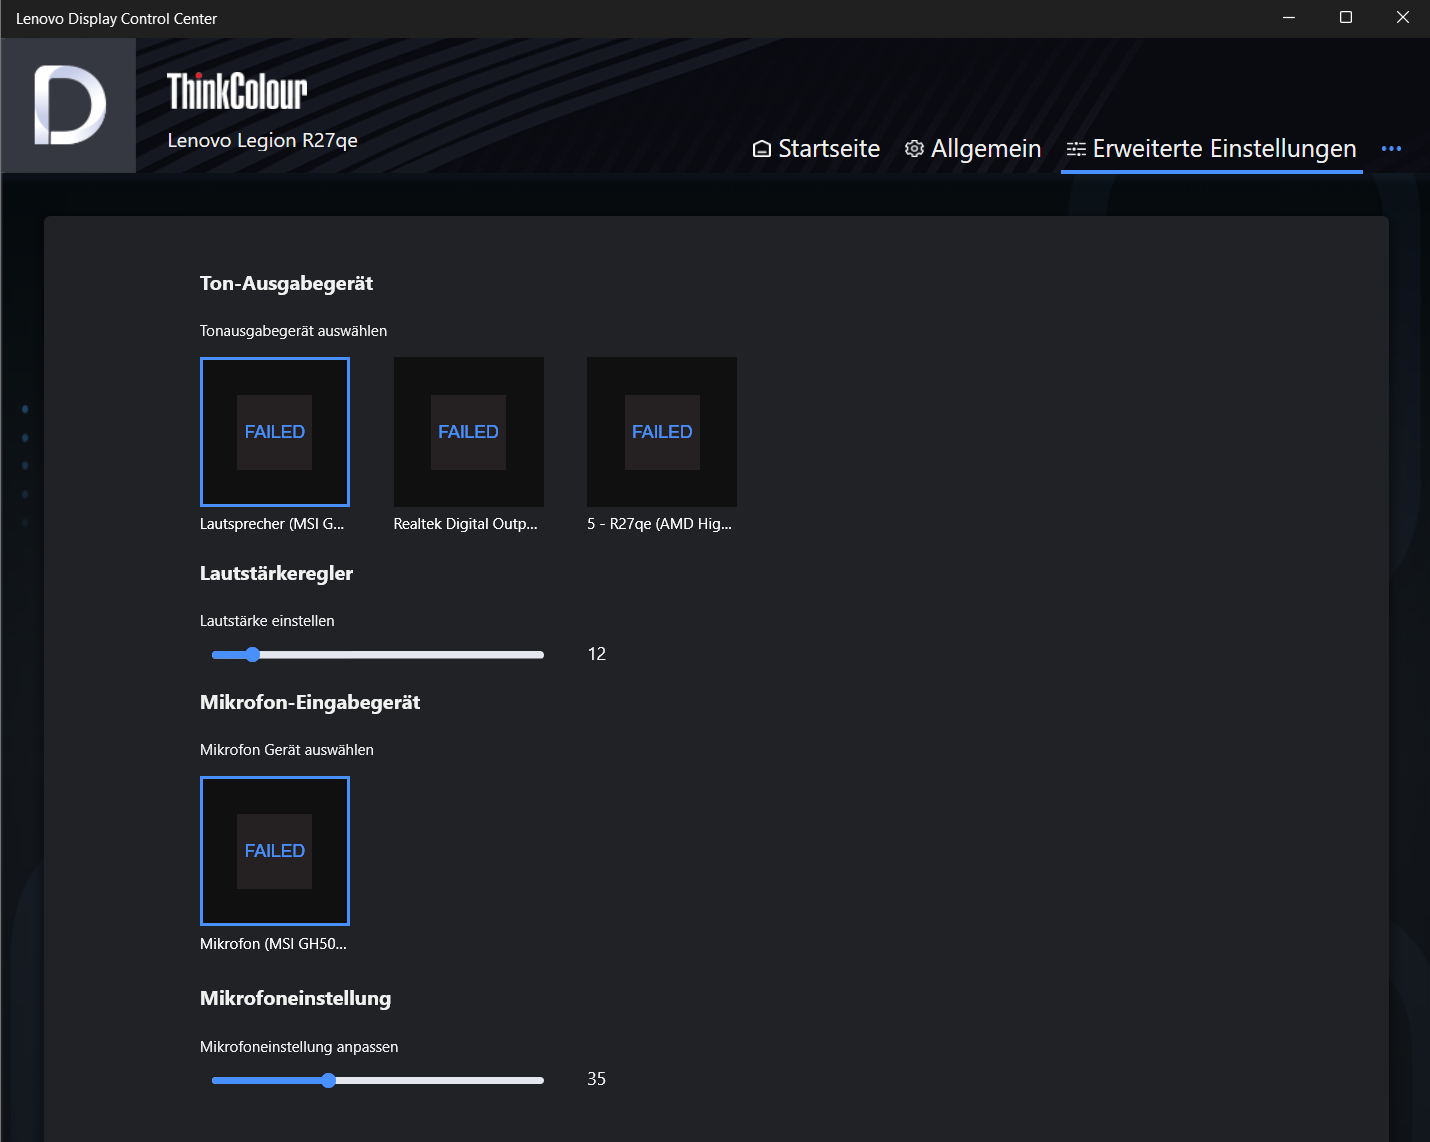Click the Mikrofon-Eingabegerät heading
1430x1142 pixels.
click(310, 702)
